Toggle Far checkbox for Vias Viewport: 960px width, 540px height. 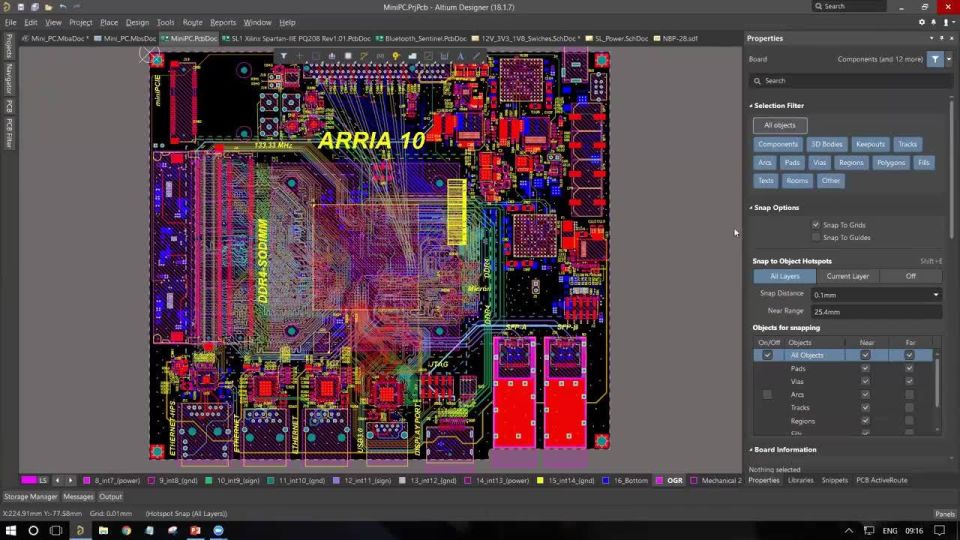pyautogui.click(x=909, y=381)
